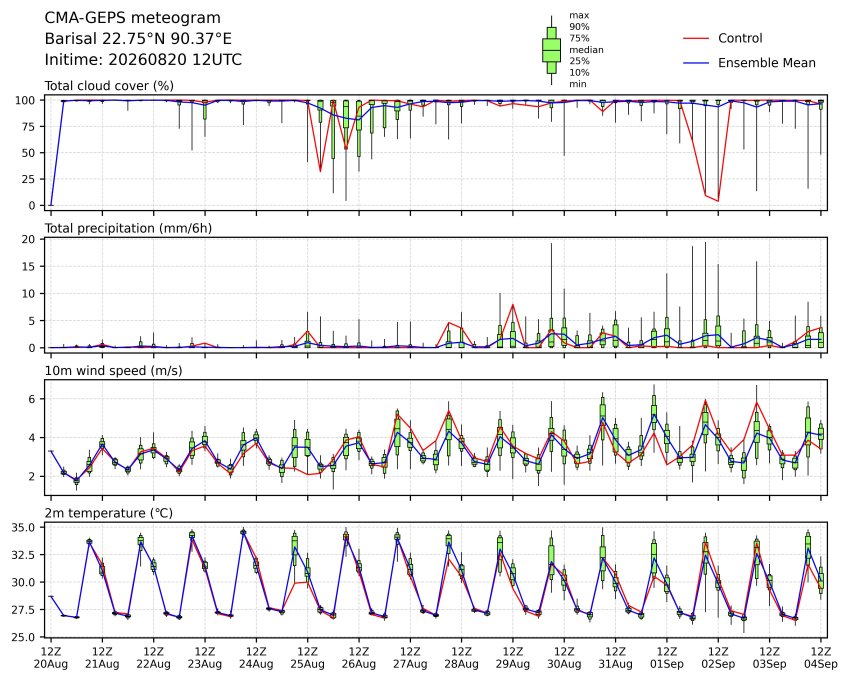Click the green boxplot legend symbol
849x681 pixels.
point(551,50)
